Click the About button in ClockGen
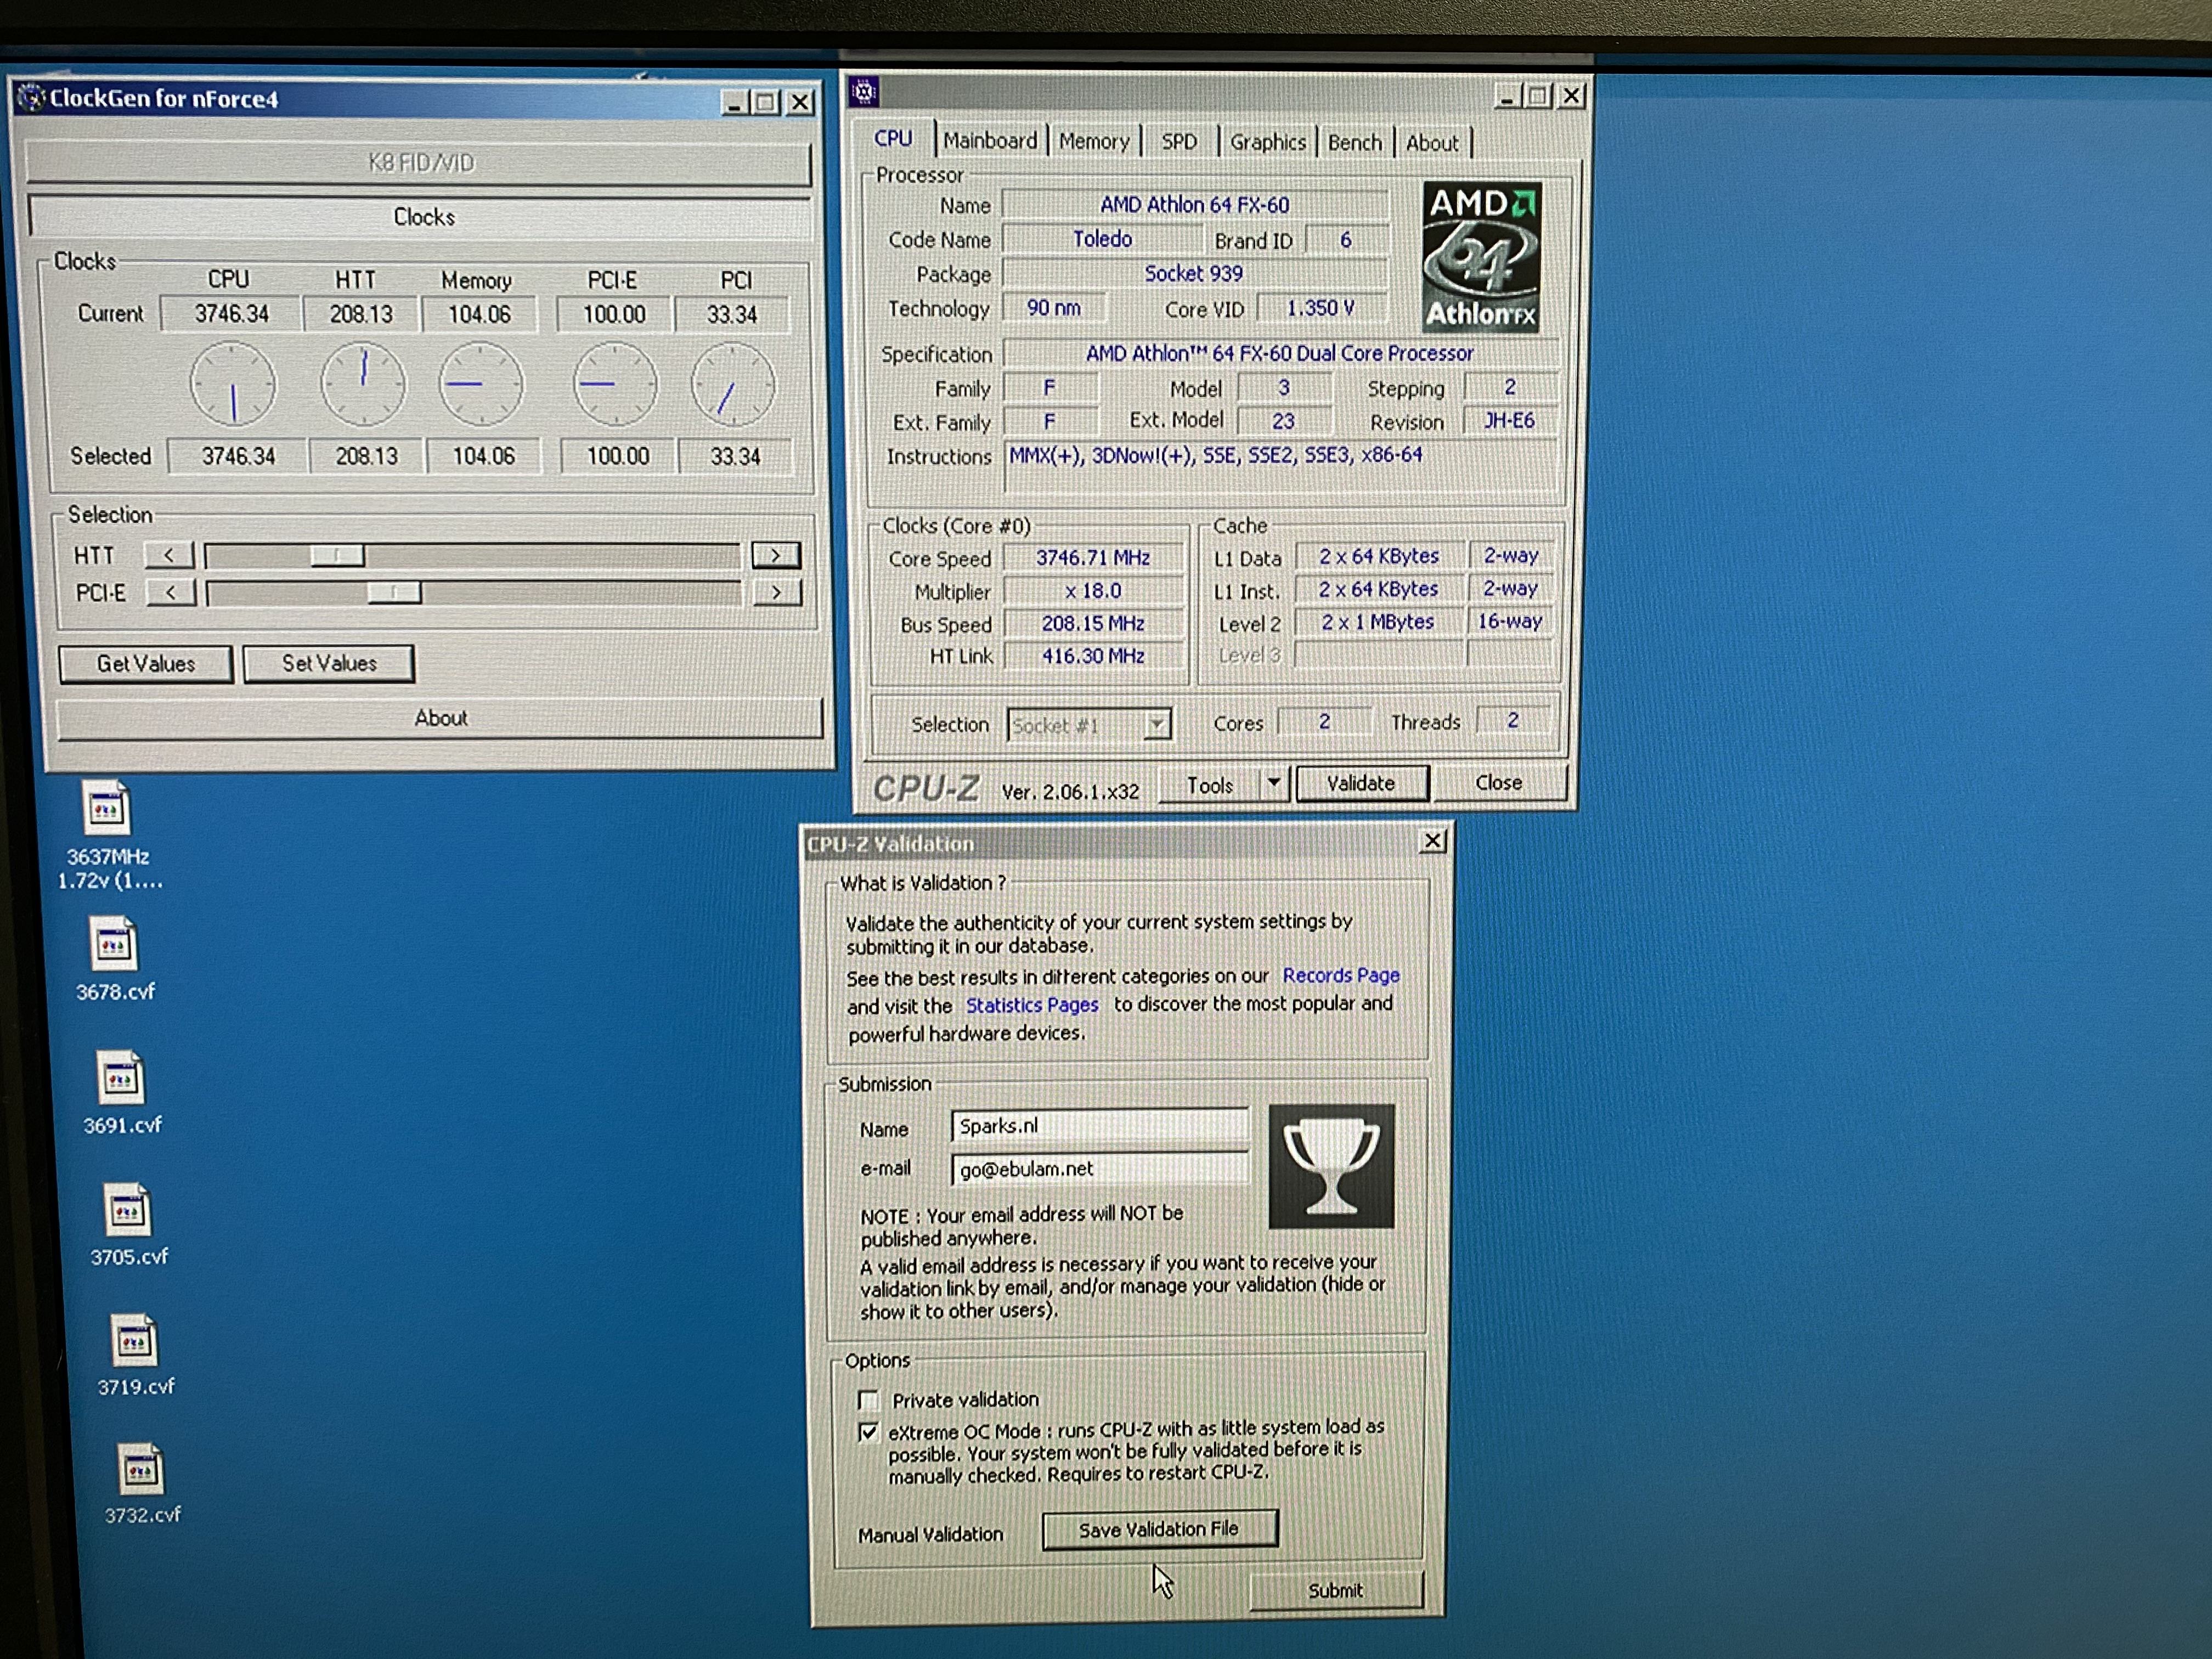The image size is (2212, 1659). pyautogui.click(x=440, y=718)
